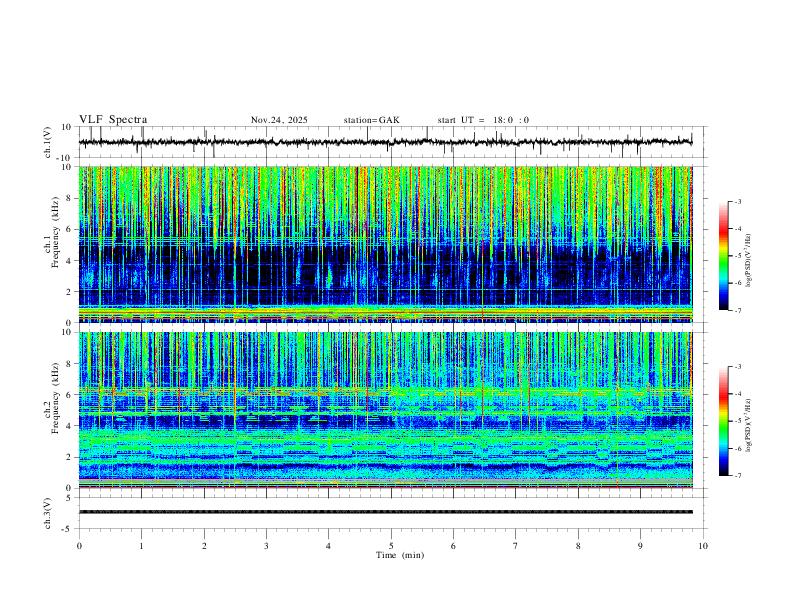Click the "-4" tick on lower colorbar
Viewport: 792px width, 612px height.
click(x=738, y=394)
